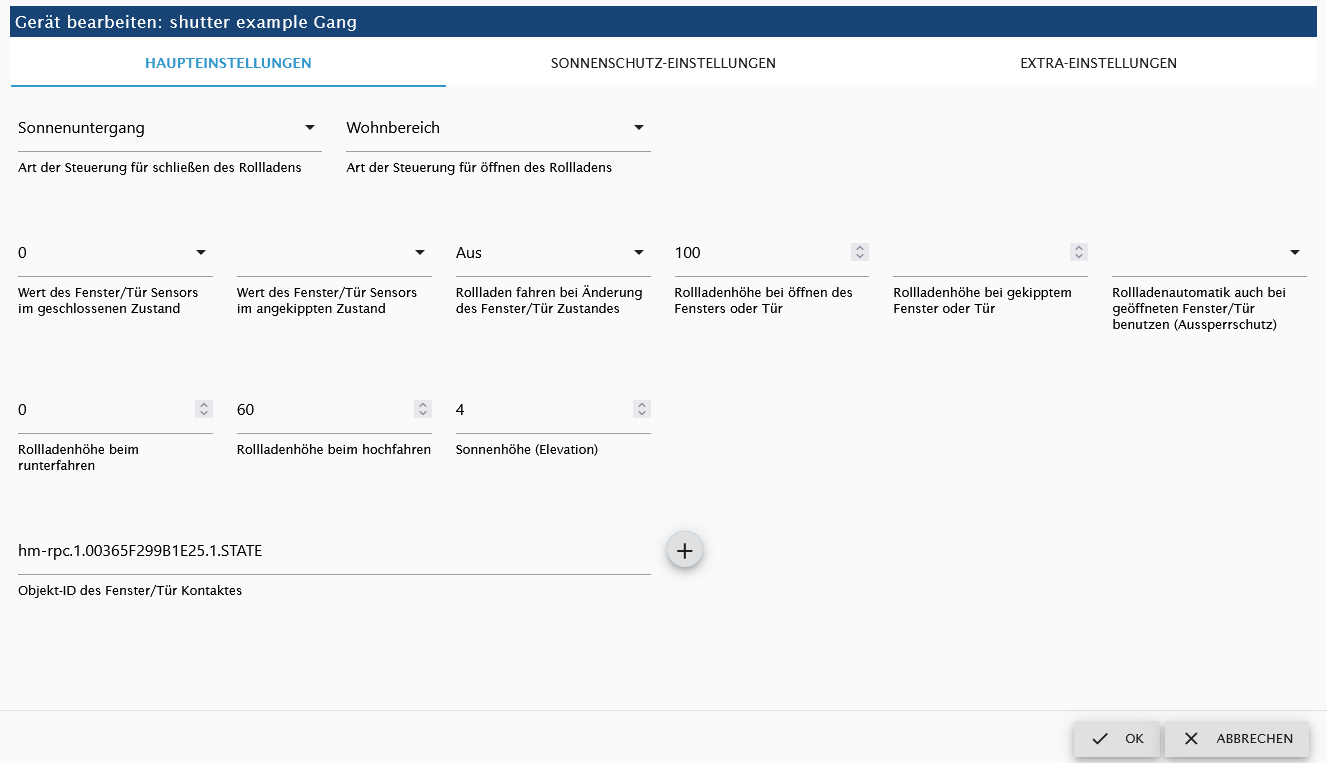Click the 'Art der Steuerung für öffnen des Rollladens' label
Image resolution: width=1327 pixels, height=763 pixels.
[x=479, y=168]
